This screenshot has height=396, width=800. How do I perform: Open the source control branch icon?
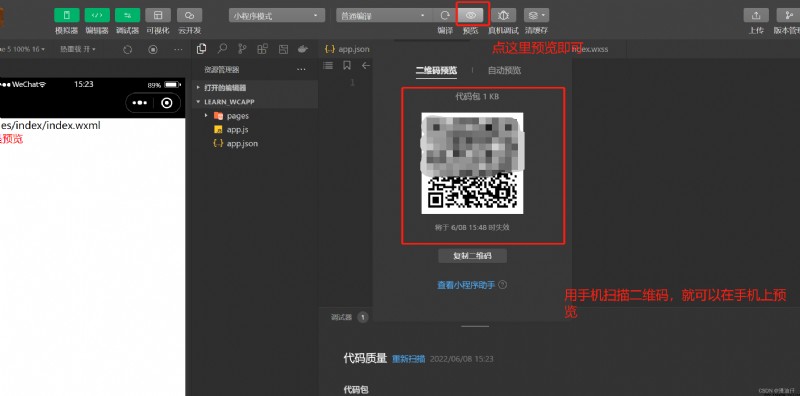(242, 49)
